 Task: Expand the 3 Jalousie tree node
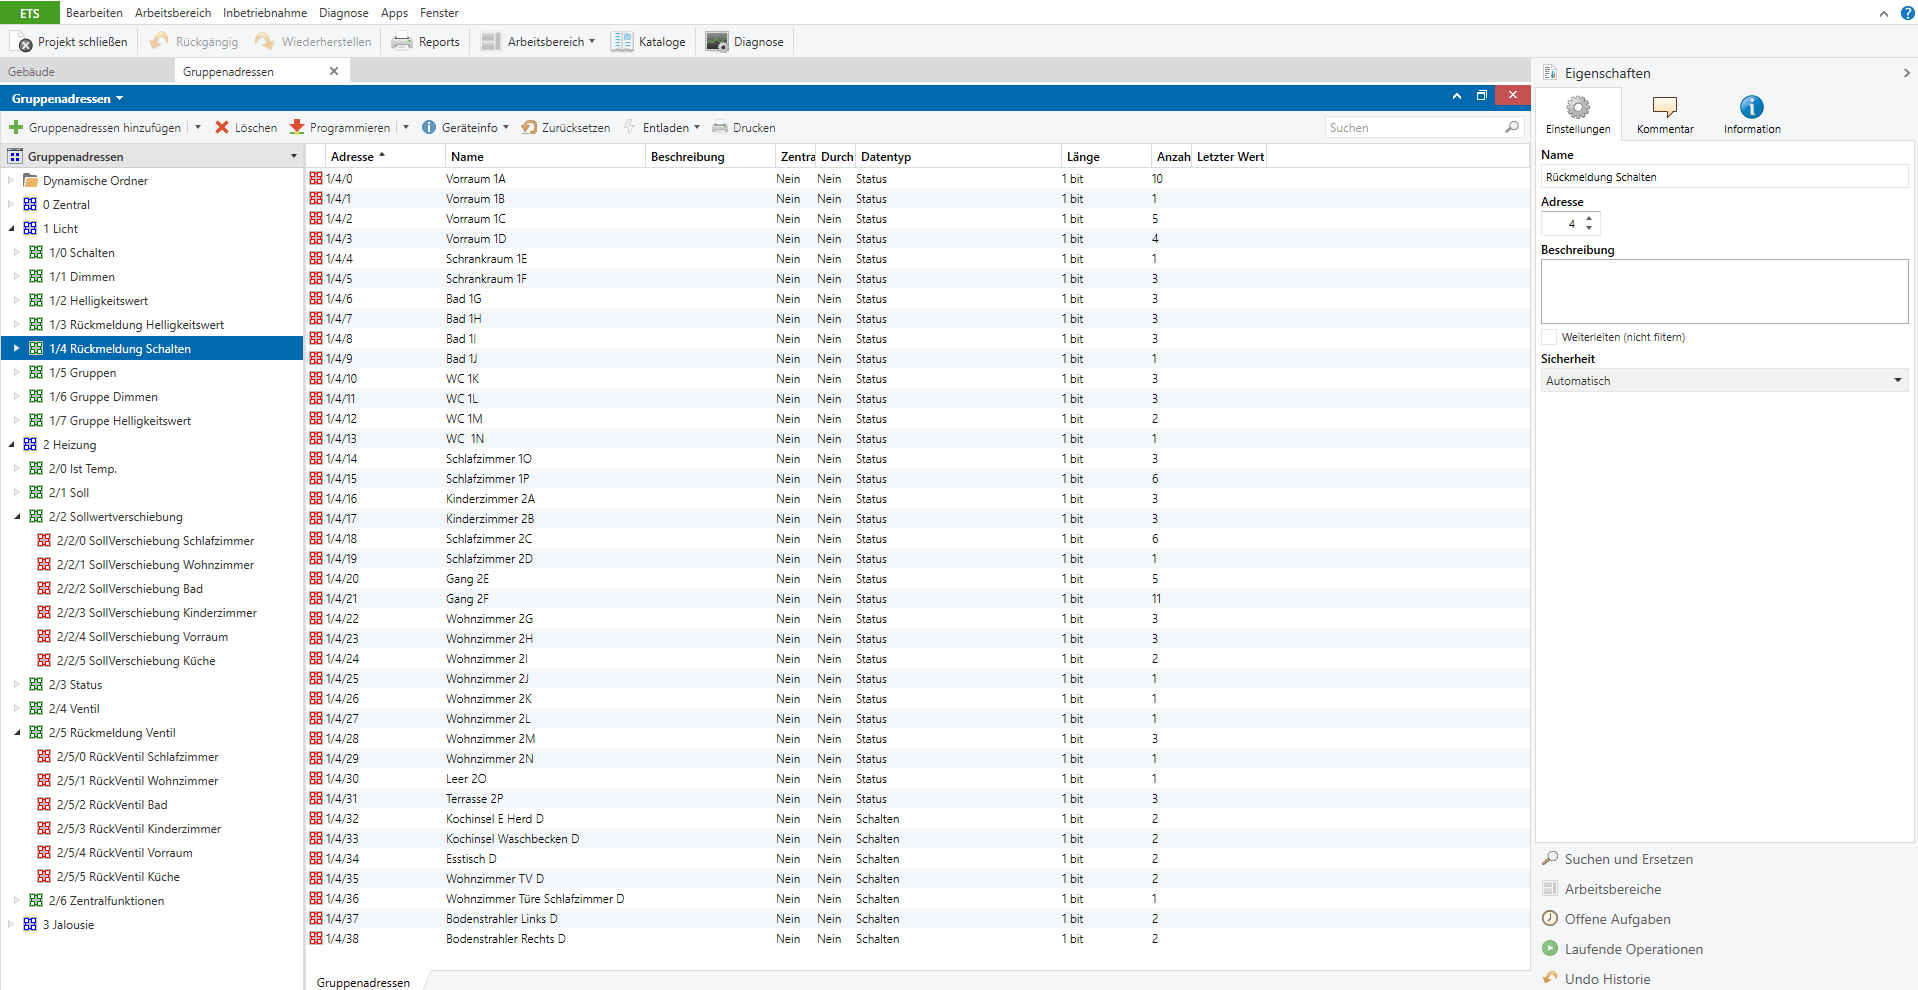coord(12,925)
